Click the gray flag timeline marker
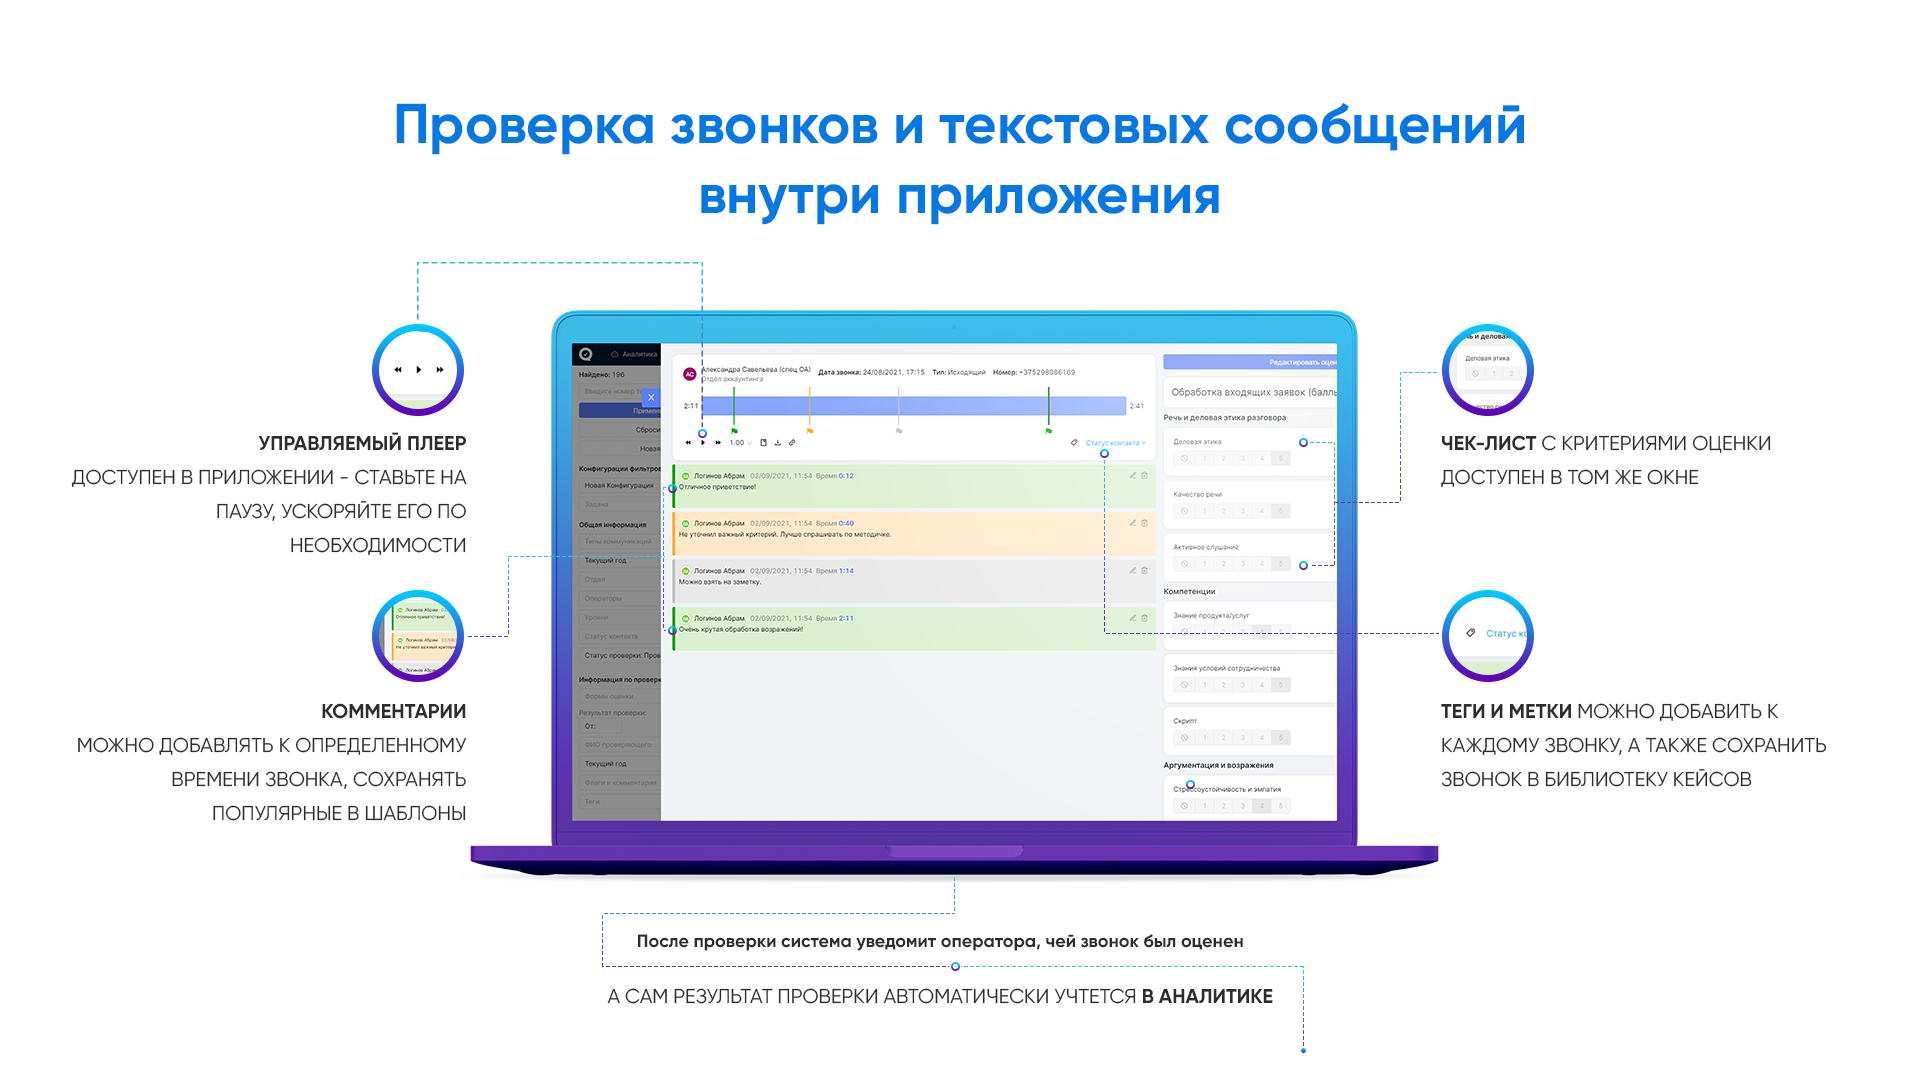 pos(899,431)
